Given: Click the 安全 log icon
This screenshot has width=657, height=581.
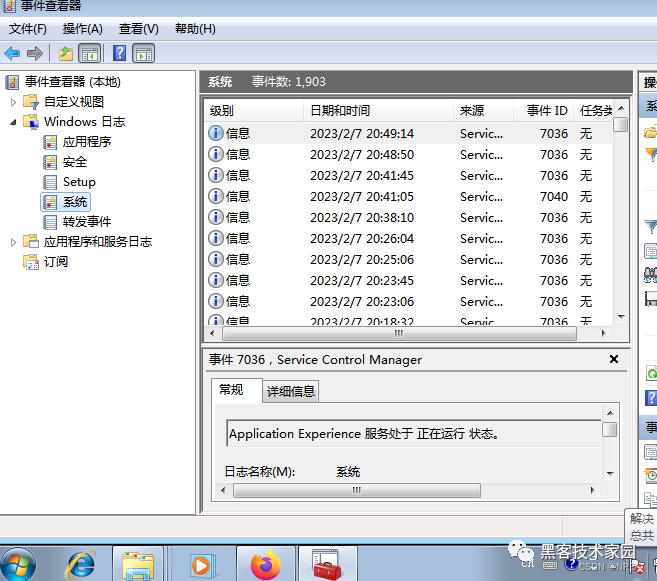Looking at the screenshot, I should click(x=50, y=162).
